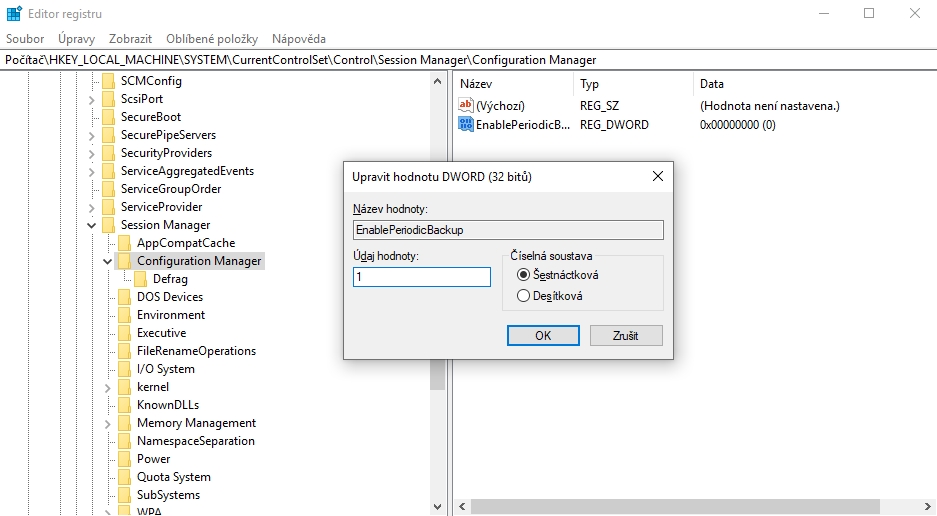The width and height of the screenshot is (937, 516).
Task: Click the SecurityProviders folder icon
Action: tap(108, 152)
